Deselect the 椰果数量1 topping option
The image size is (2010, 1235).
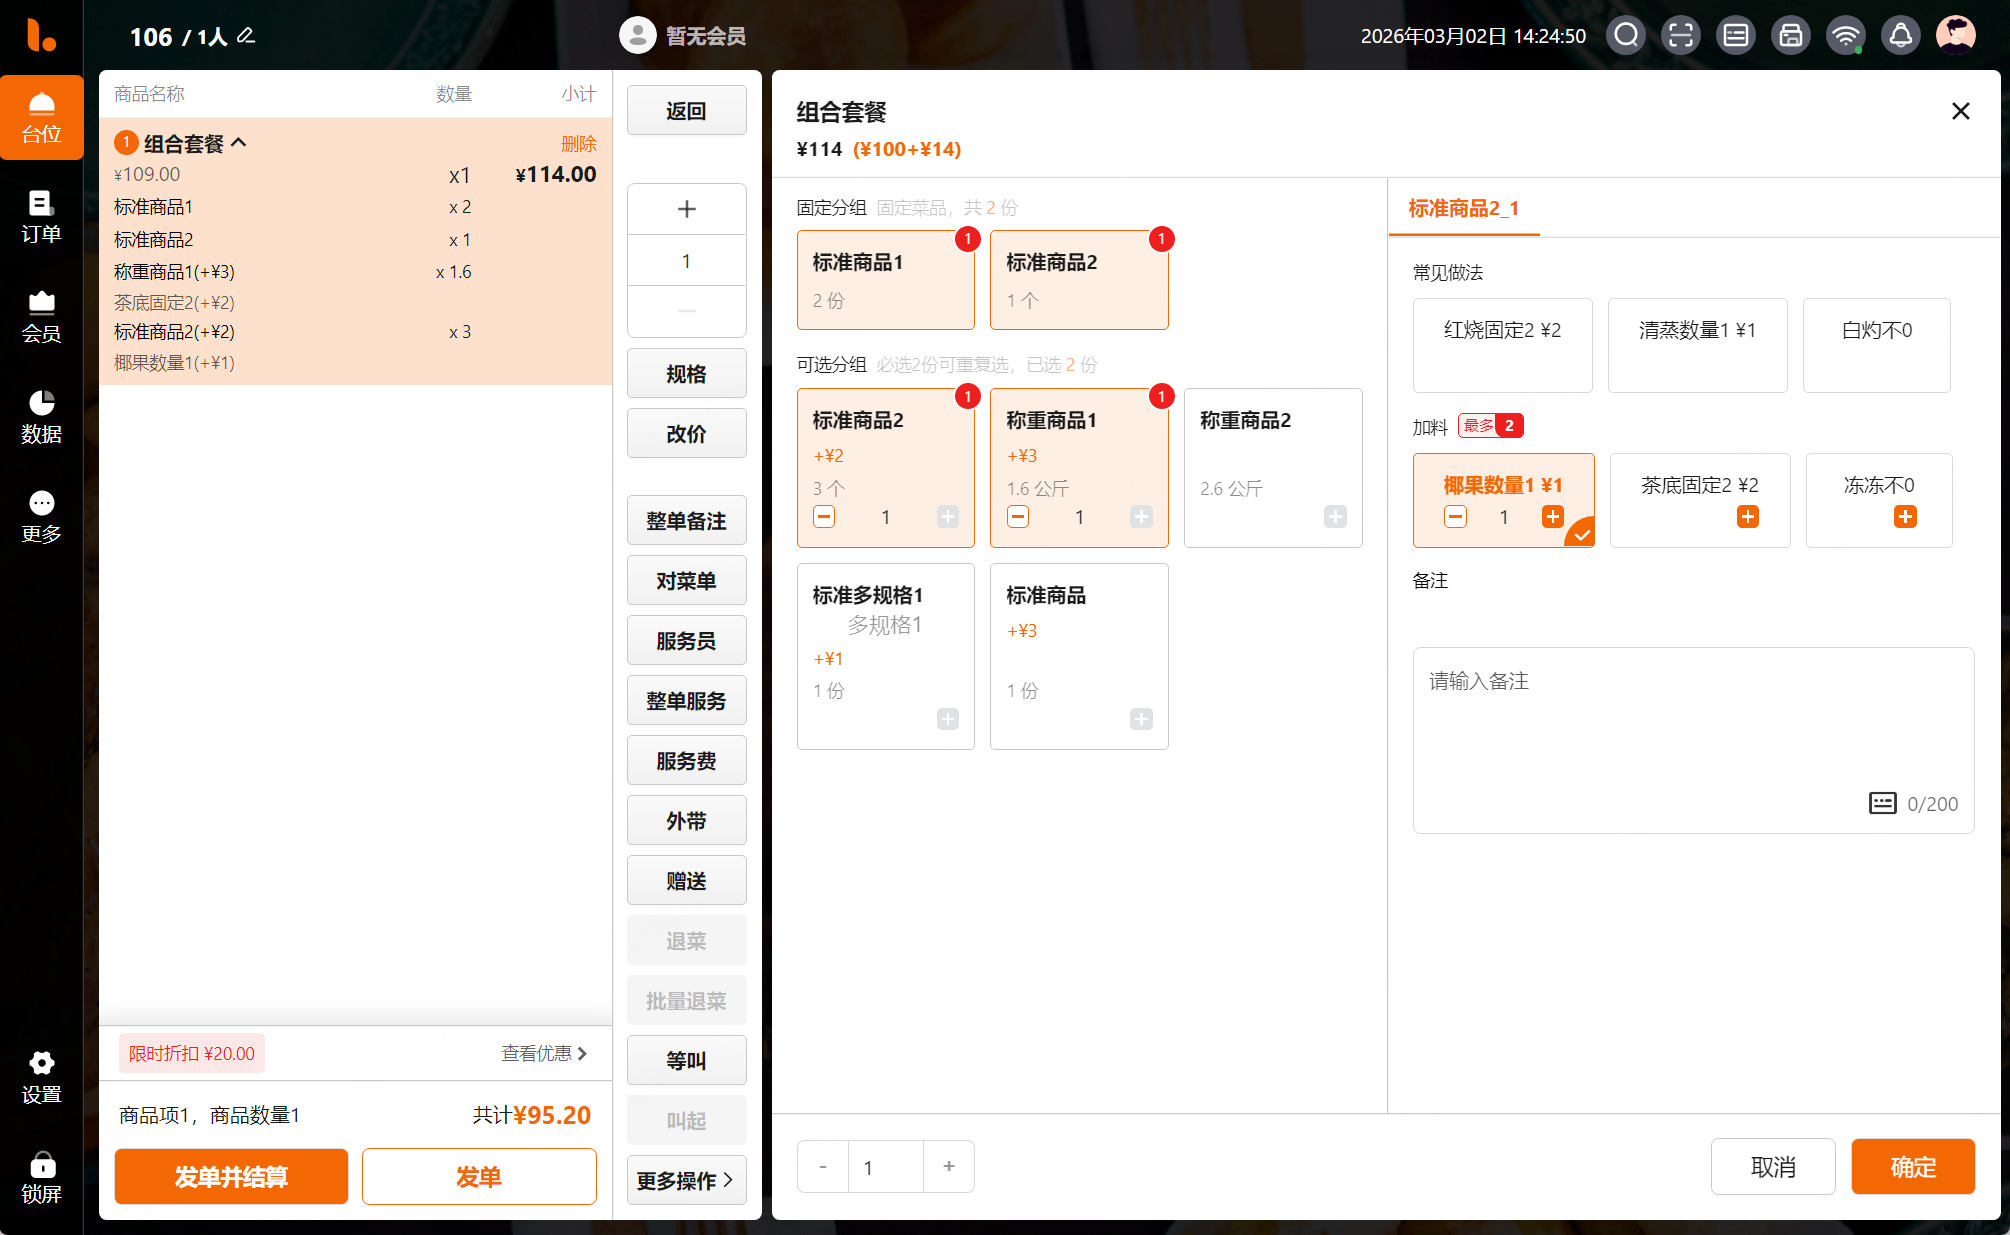(1502, 487)
